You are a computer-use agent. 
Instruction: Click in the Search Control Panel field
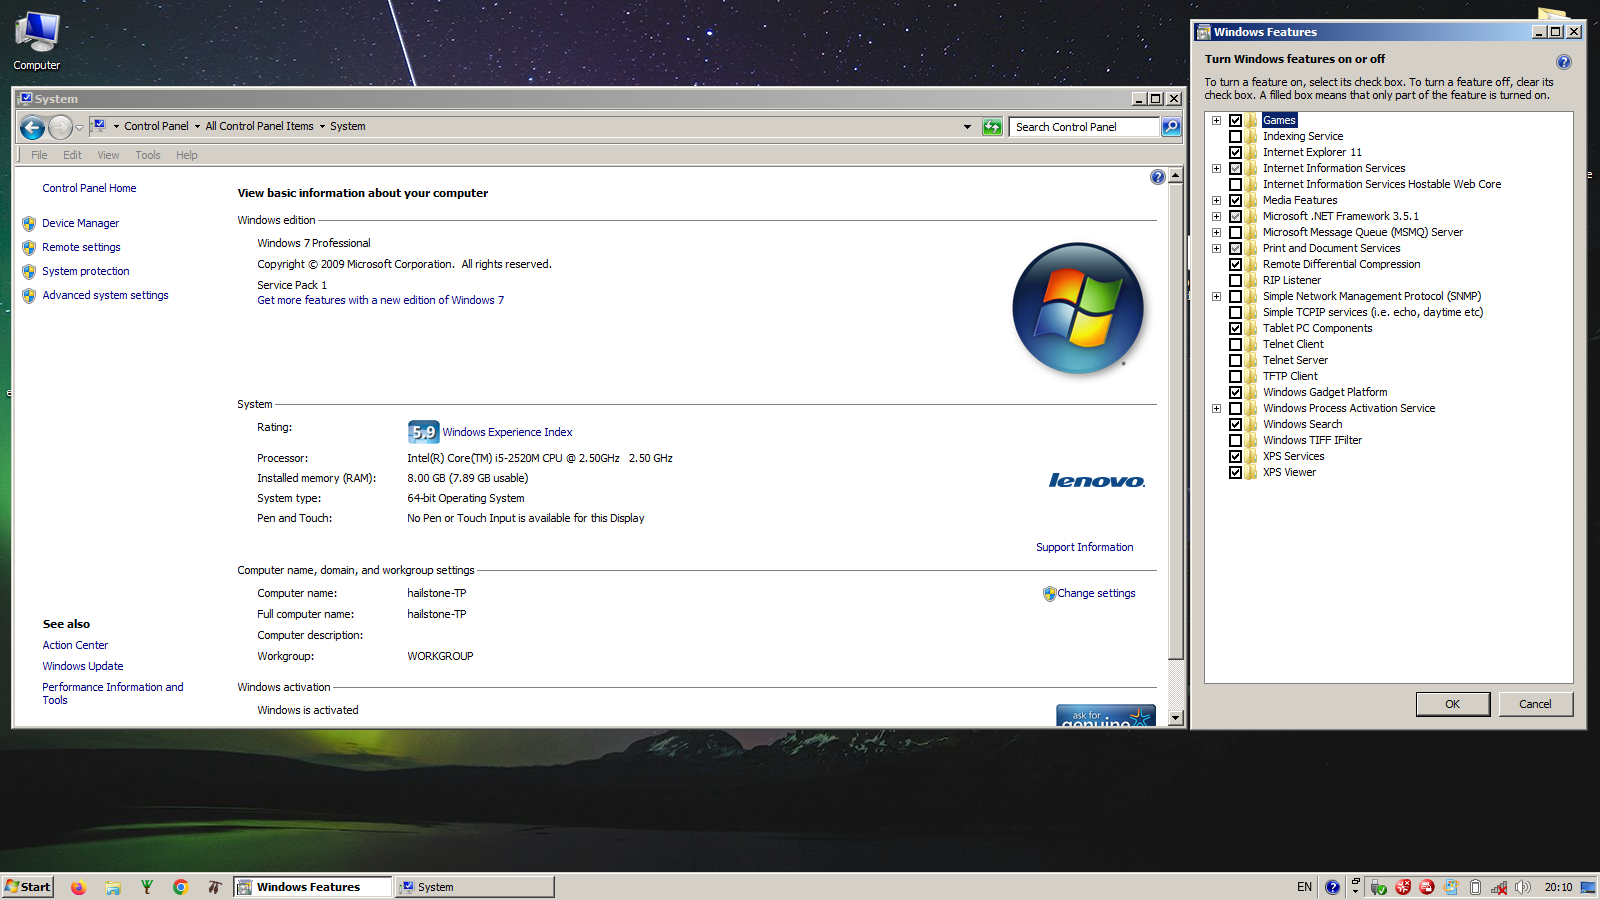point(1084,127)
